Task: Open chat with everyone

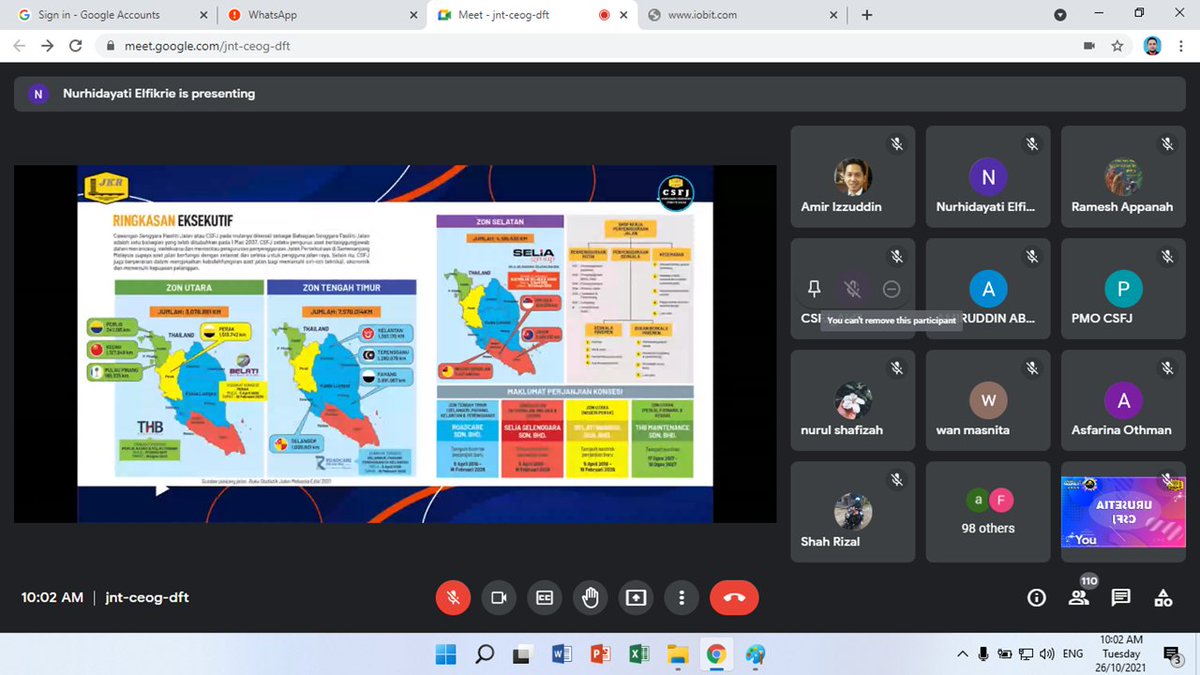Action: click(x=1121, y=598)
